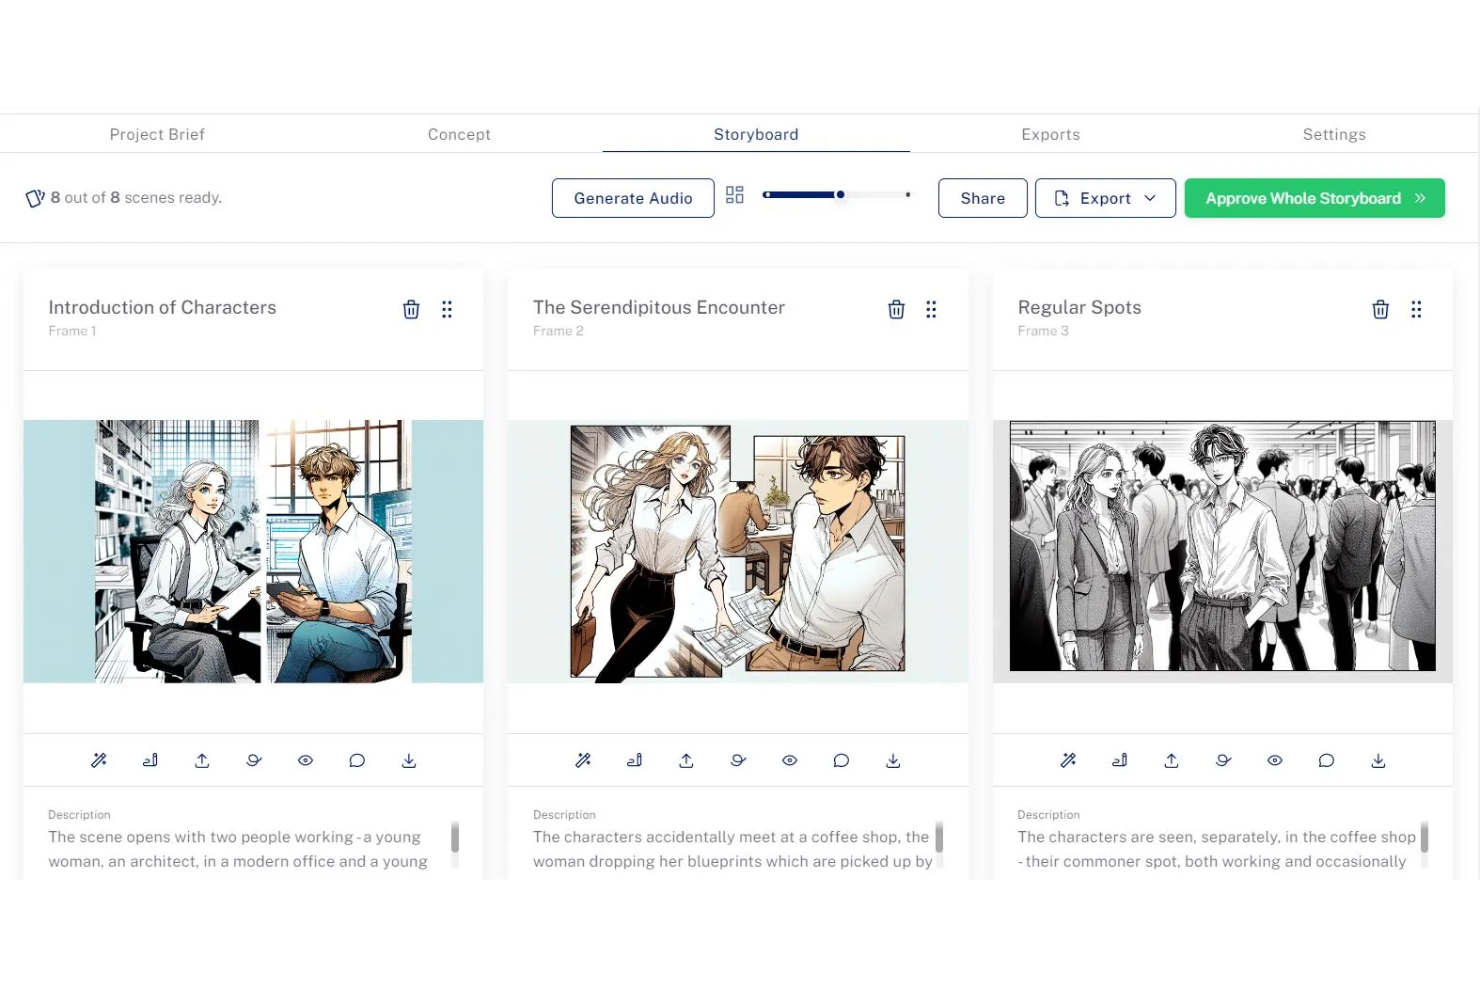
Task: Click description text starting 'The characters are seen'
Action: [1216, 849]
